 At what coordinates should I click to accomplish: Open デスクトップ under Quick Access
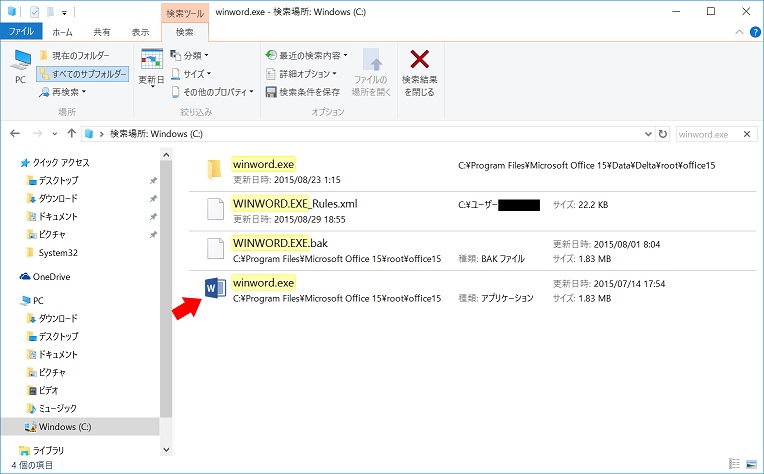(53, 181)
